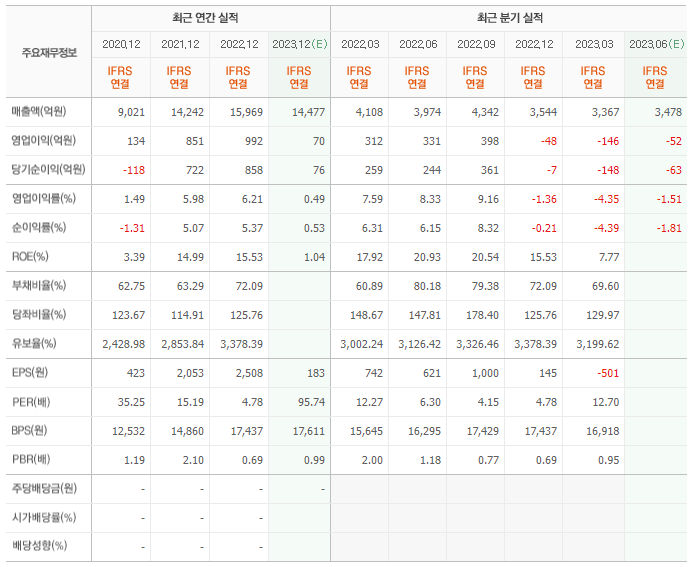Viewport: 693px width, 567px height.
Task: Click the 361 net income value
Action: [x=490, y=170]
